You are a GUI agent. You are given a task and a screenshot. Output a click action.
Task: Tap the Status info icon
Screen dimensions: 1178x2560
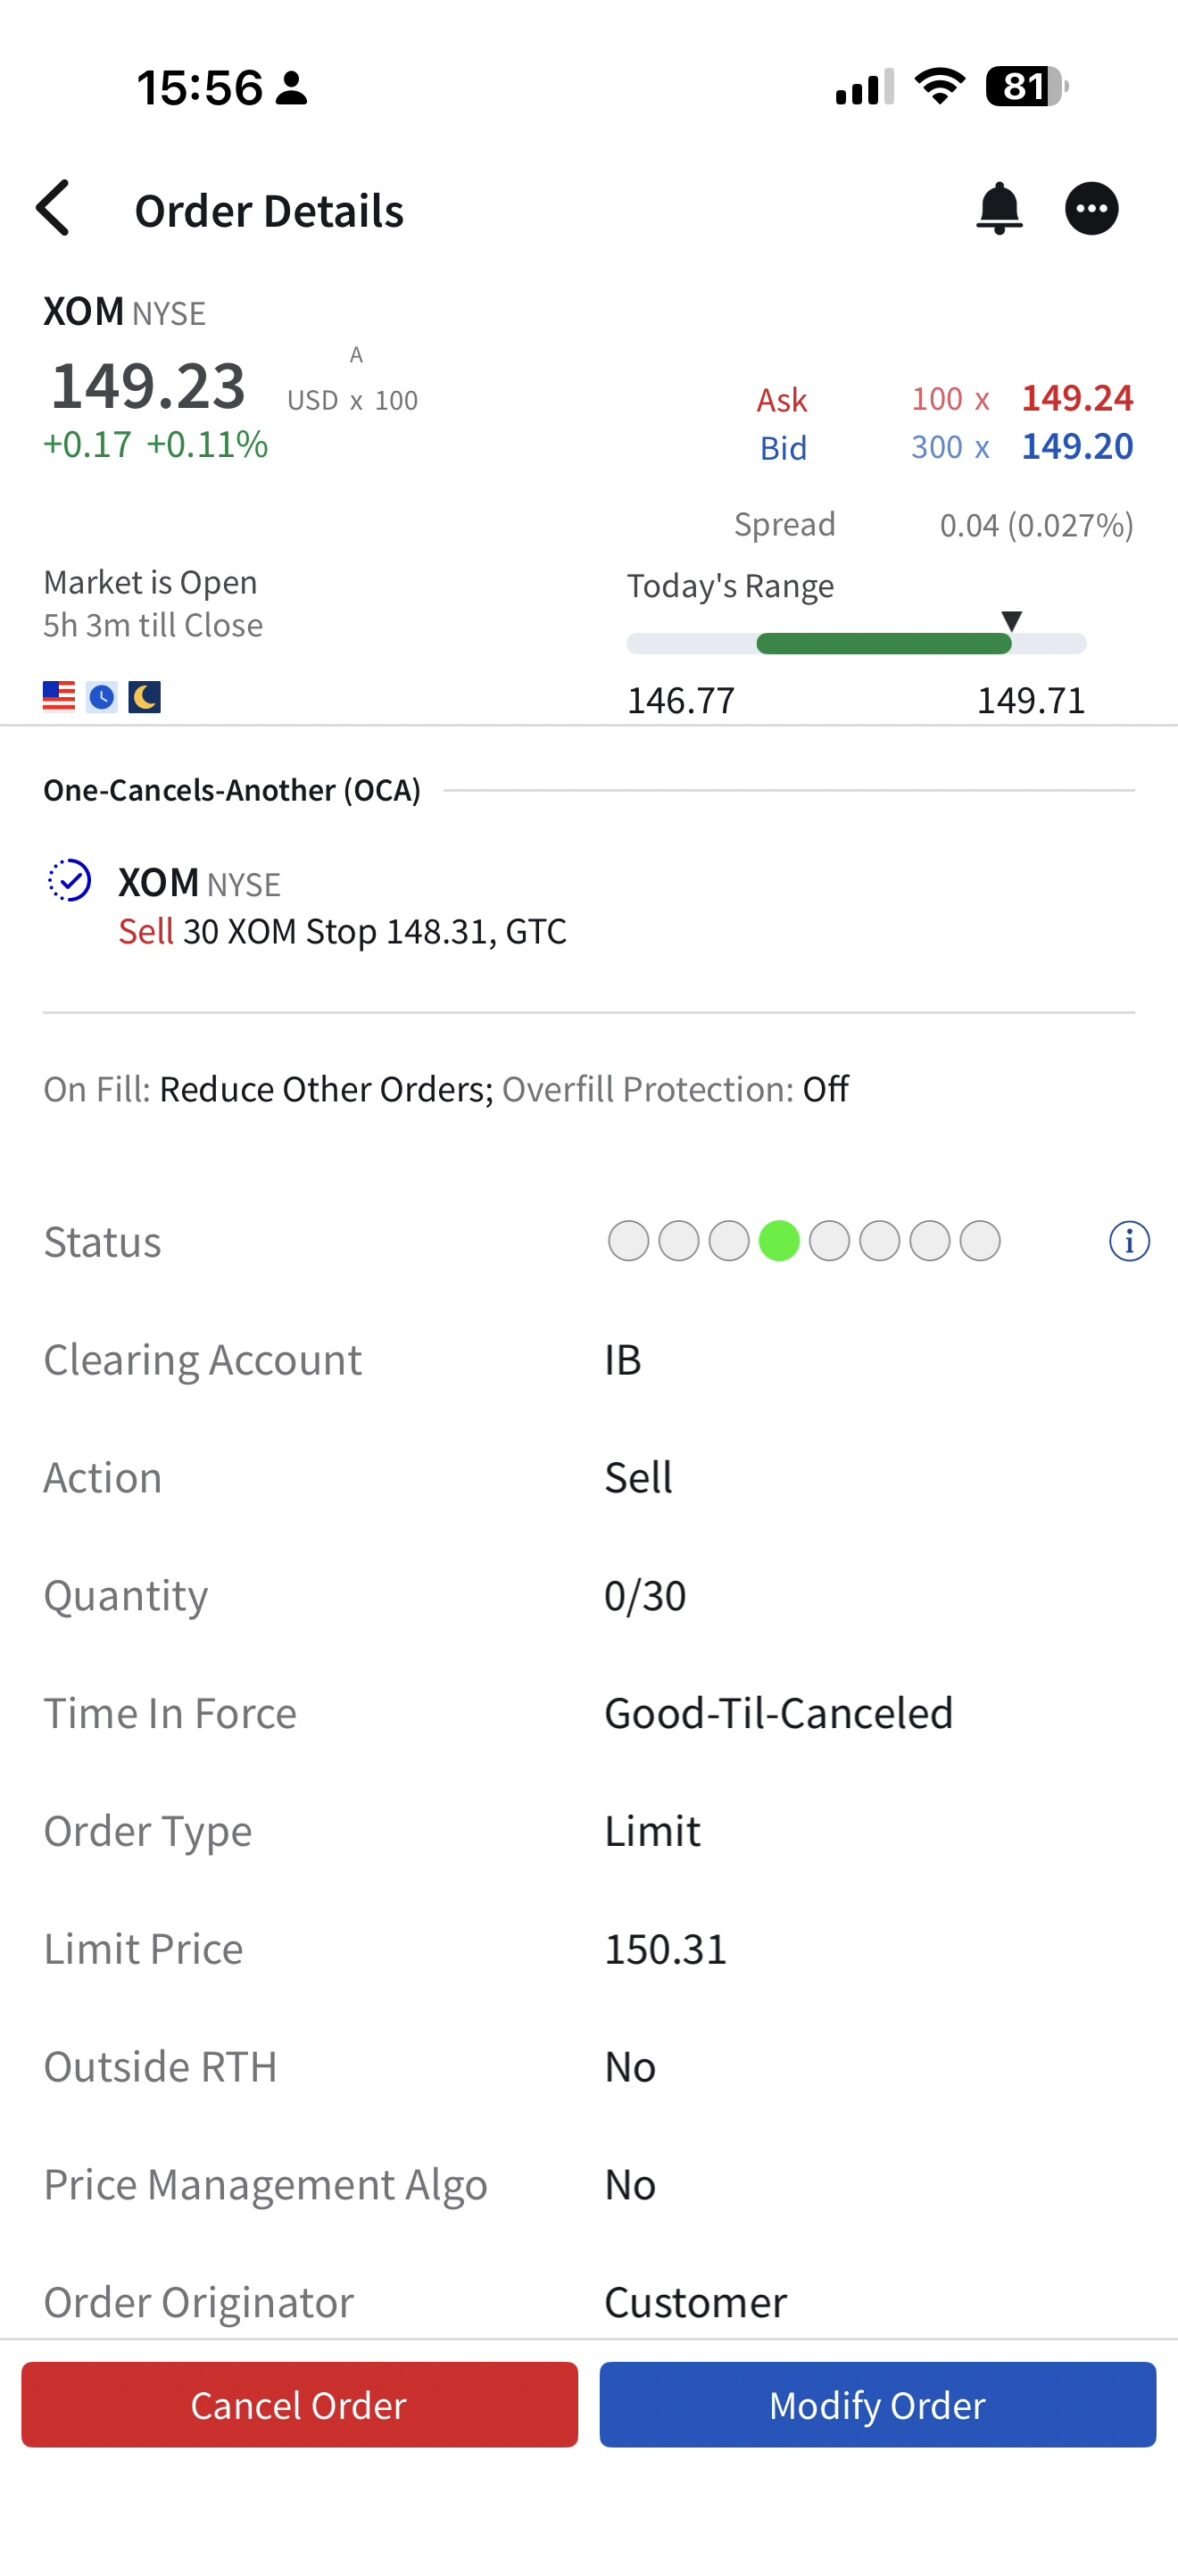[1128, 1241]
